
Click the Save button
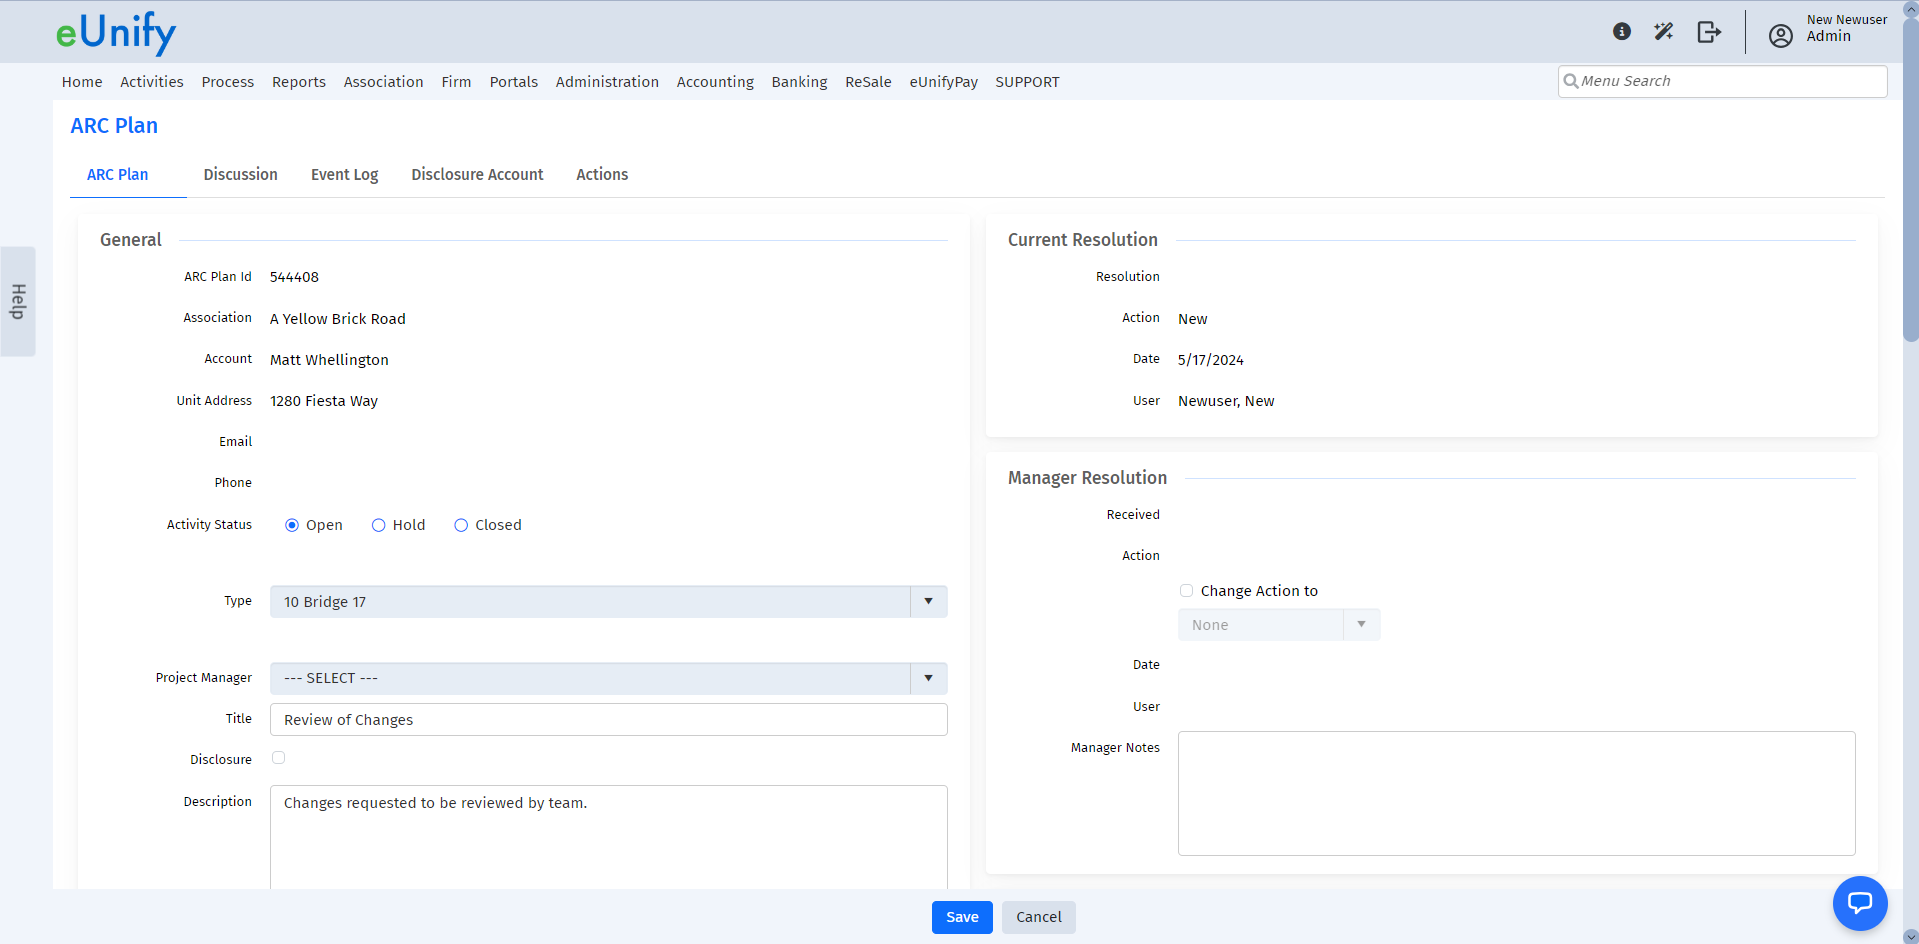tap(960, 917)
